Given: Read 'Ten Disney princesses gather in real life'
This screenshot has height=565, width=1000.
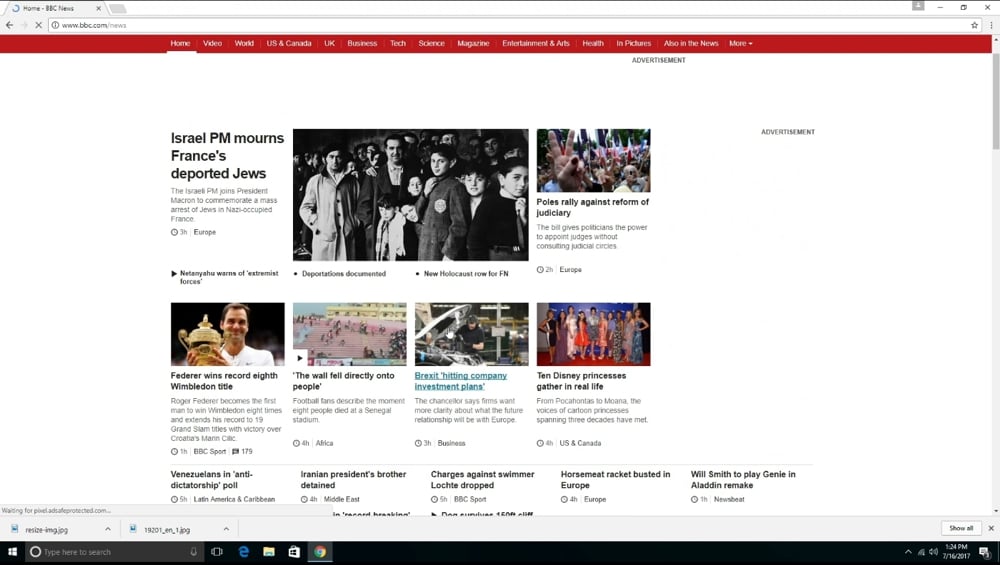Looking at the screenshot, I should pos(581,381).
